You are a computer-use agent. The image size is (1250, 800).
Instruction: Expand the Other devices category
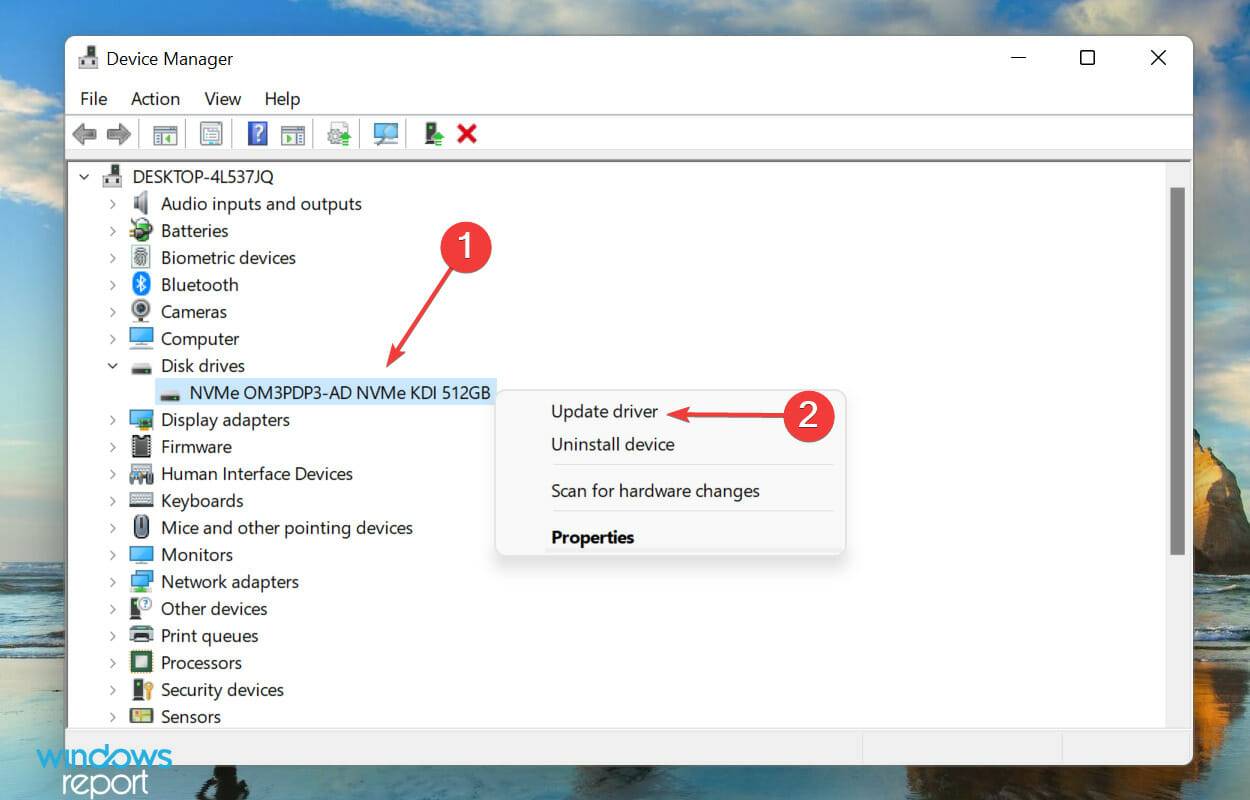pos(113,608)
